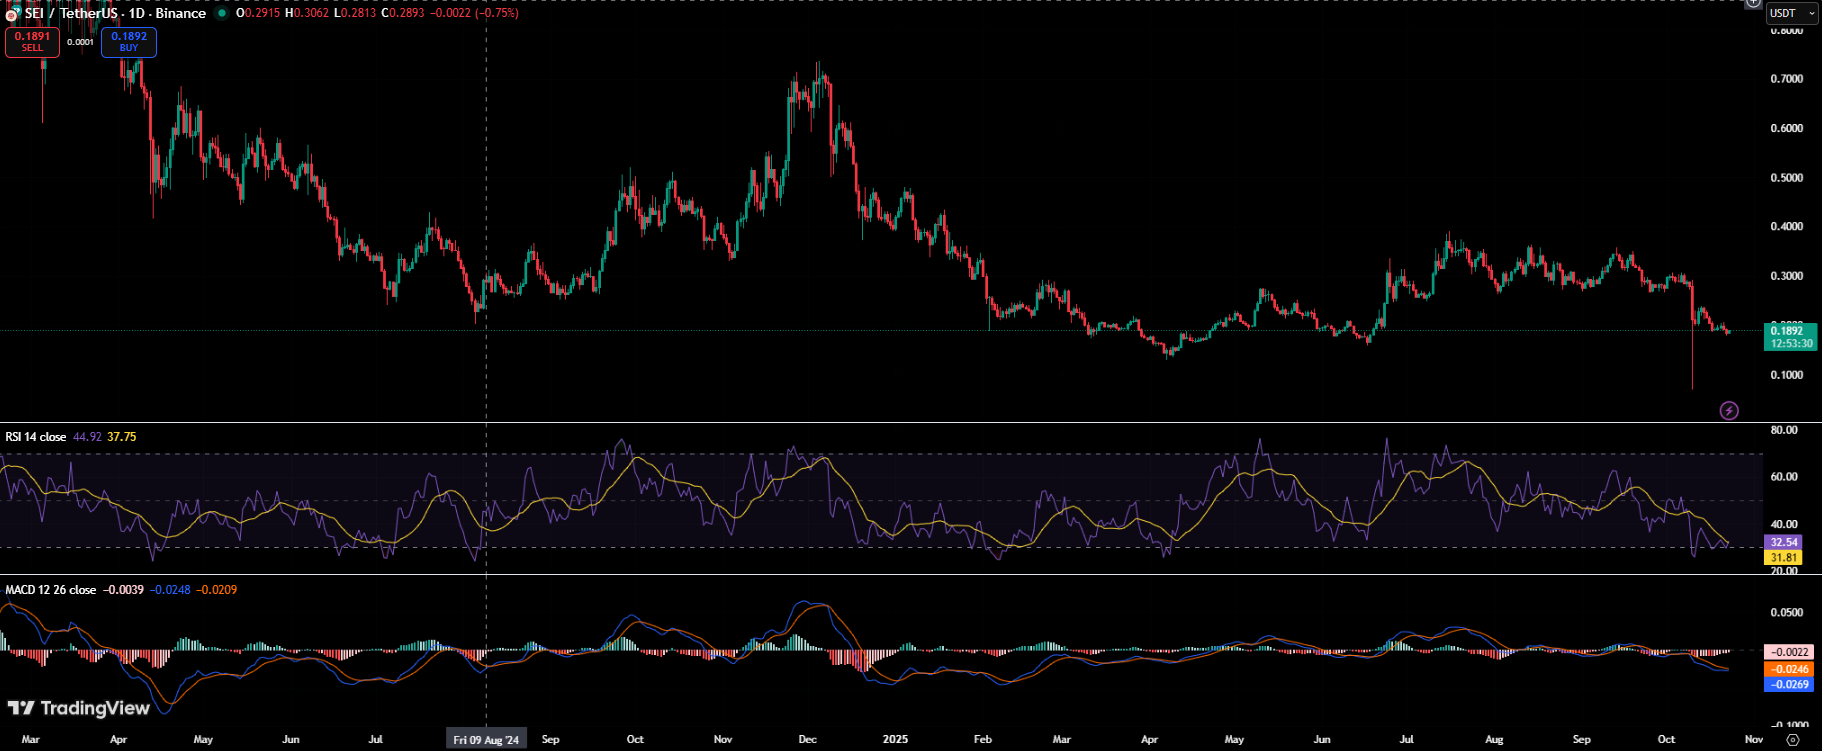The height and width of the screenshot is (751, 1822).
Task: Click the MACD 0.0500 axis level
Action: tap(1787, 613)
